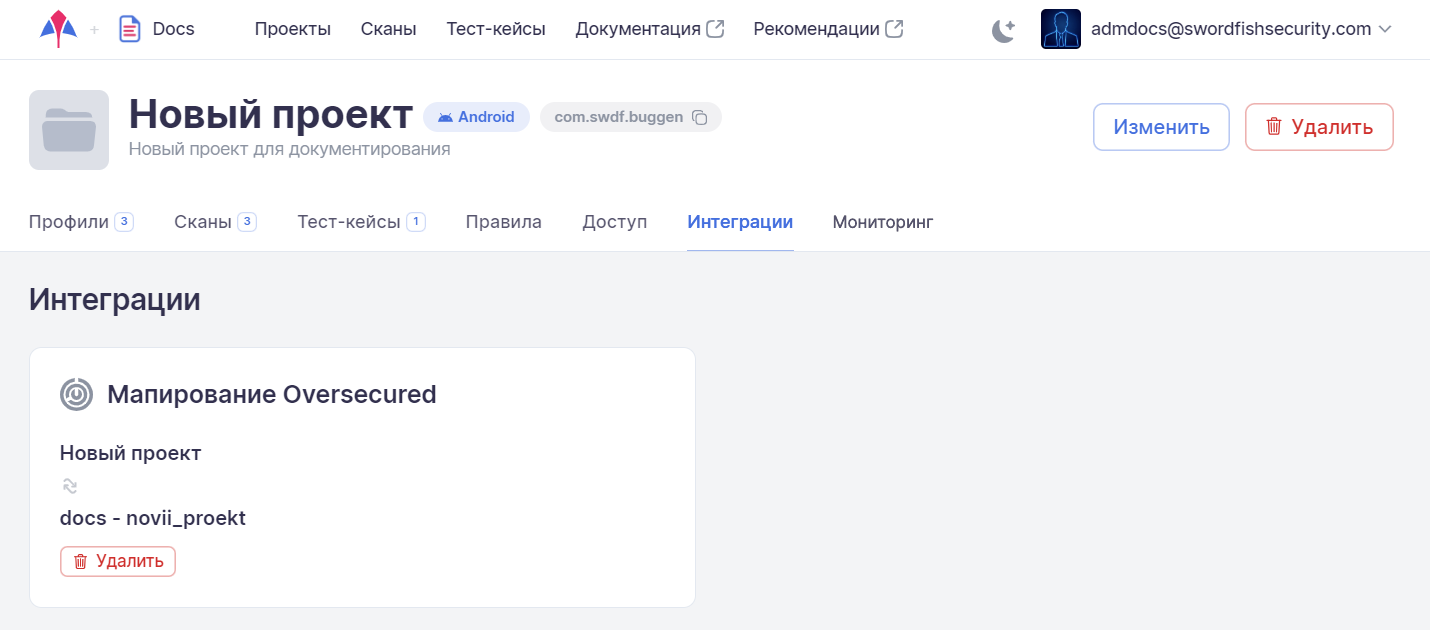This screenshot has width=1430, height=630.
Task: Switch to the Сканы tab
Action: point(203,222)
